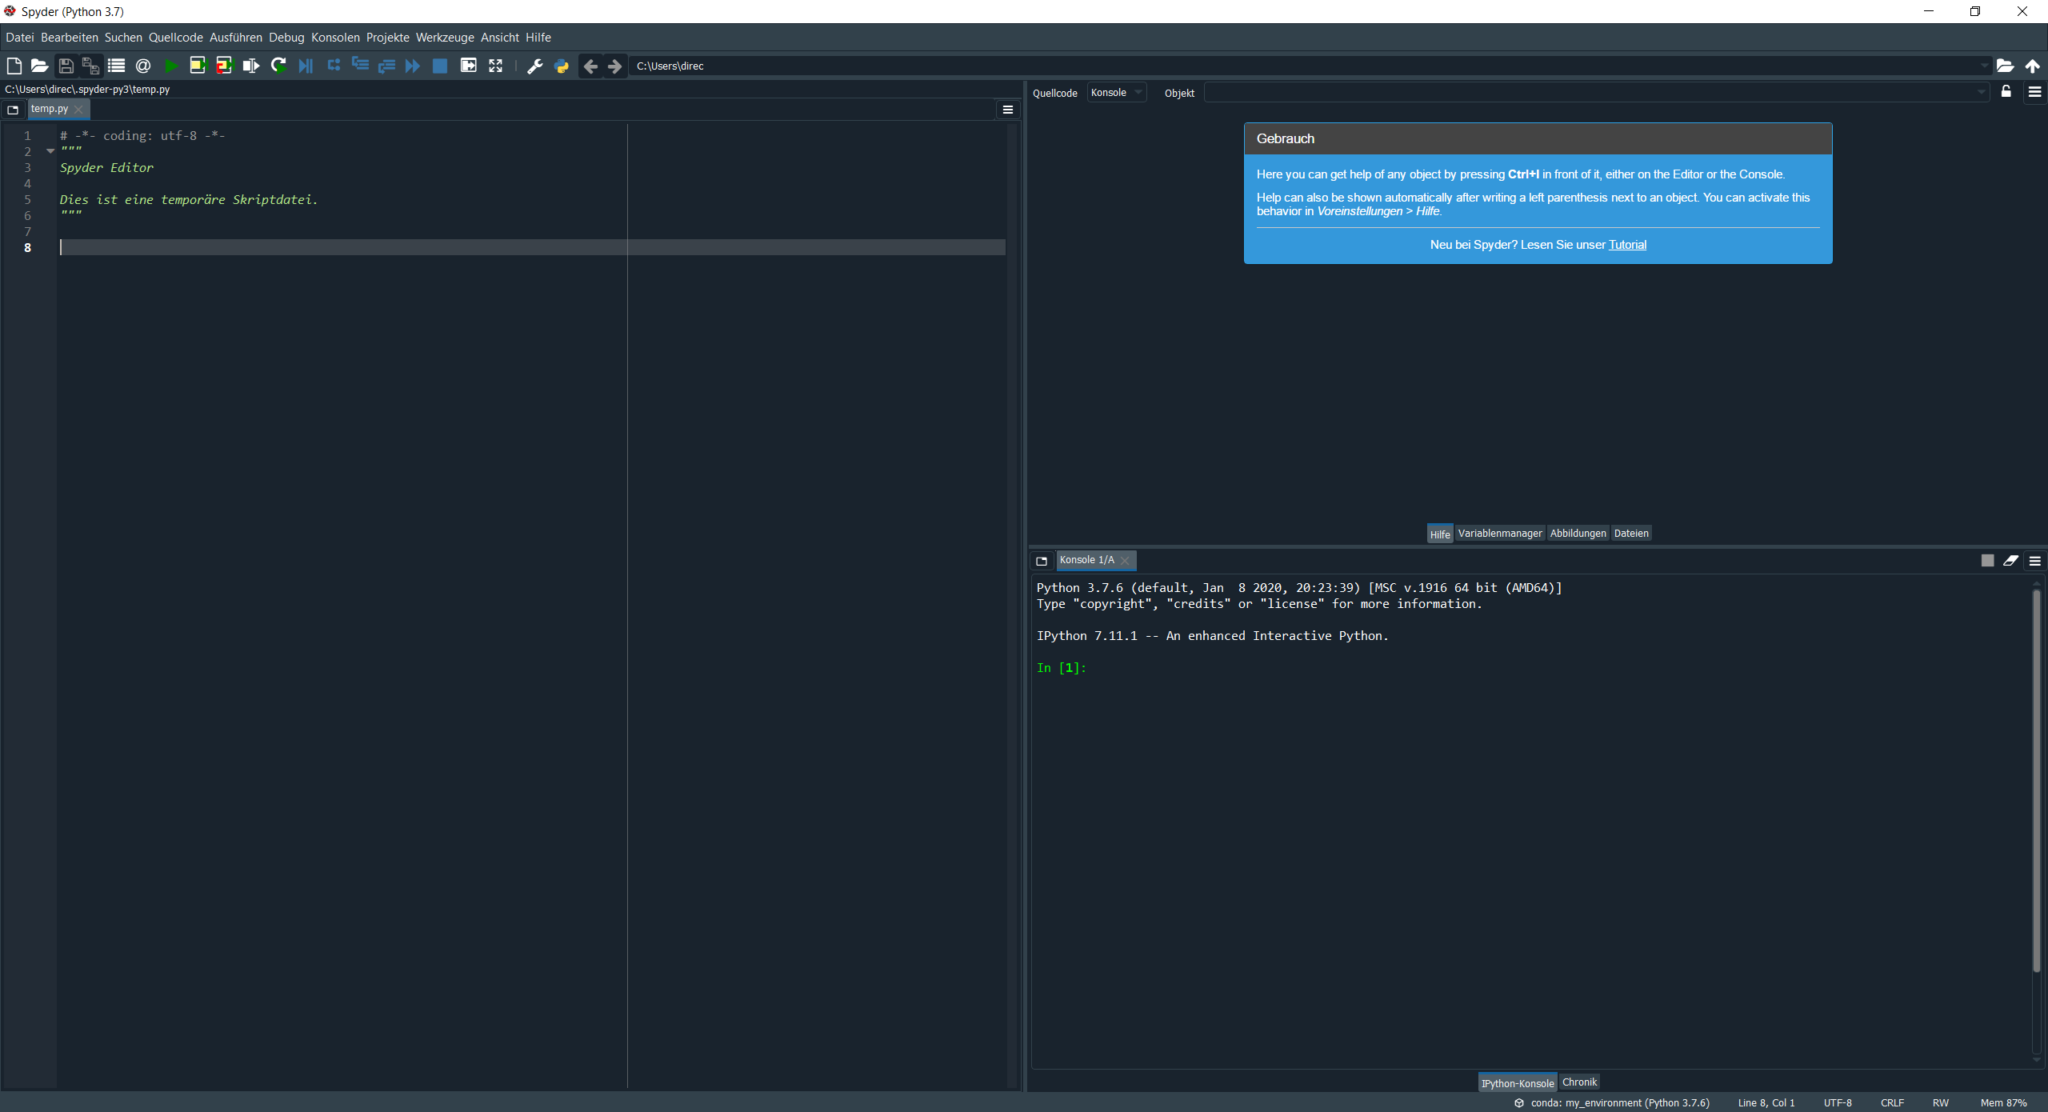Save all open files
The image size is (2048, 1112).
click(91, 66)
